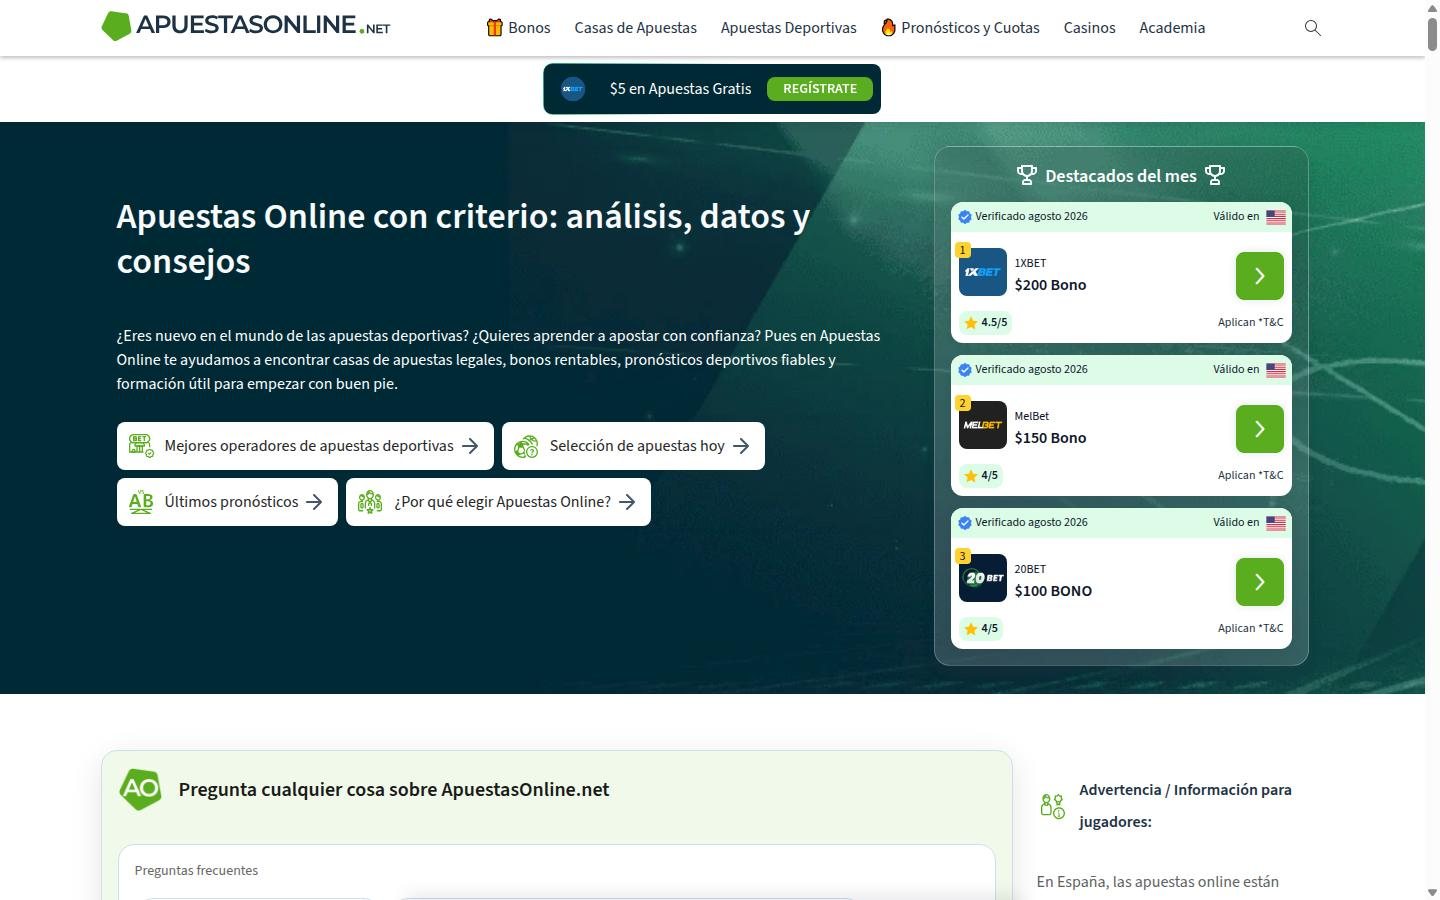The height and width of the screenshot is (900, 1440).
Task: Click the scrollbar up arrow
Action: pos(1432,7)
